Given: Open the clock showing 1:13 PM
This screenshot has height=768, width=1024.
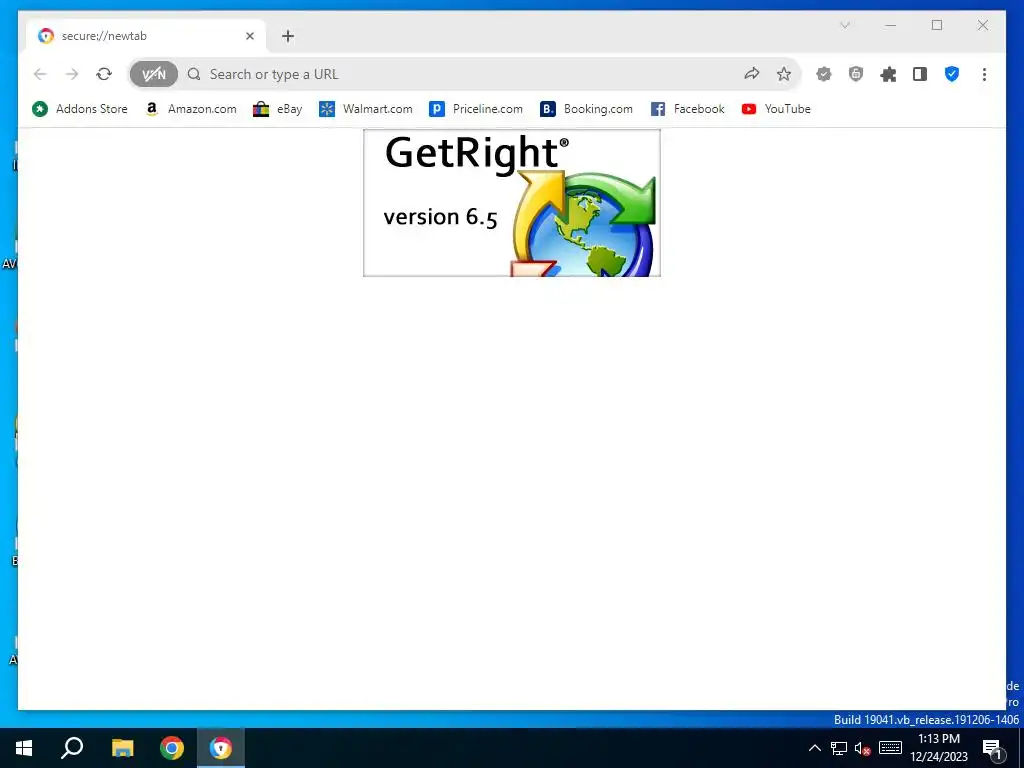Looking at the screenshot, I should (x=939, y=748).
